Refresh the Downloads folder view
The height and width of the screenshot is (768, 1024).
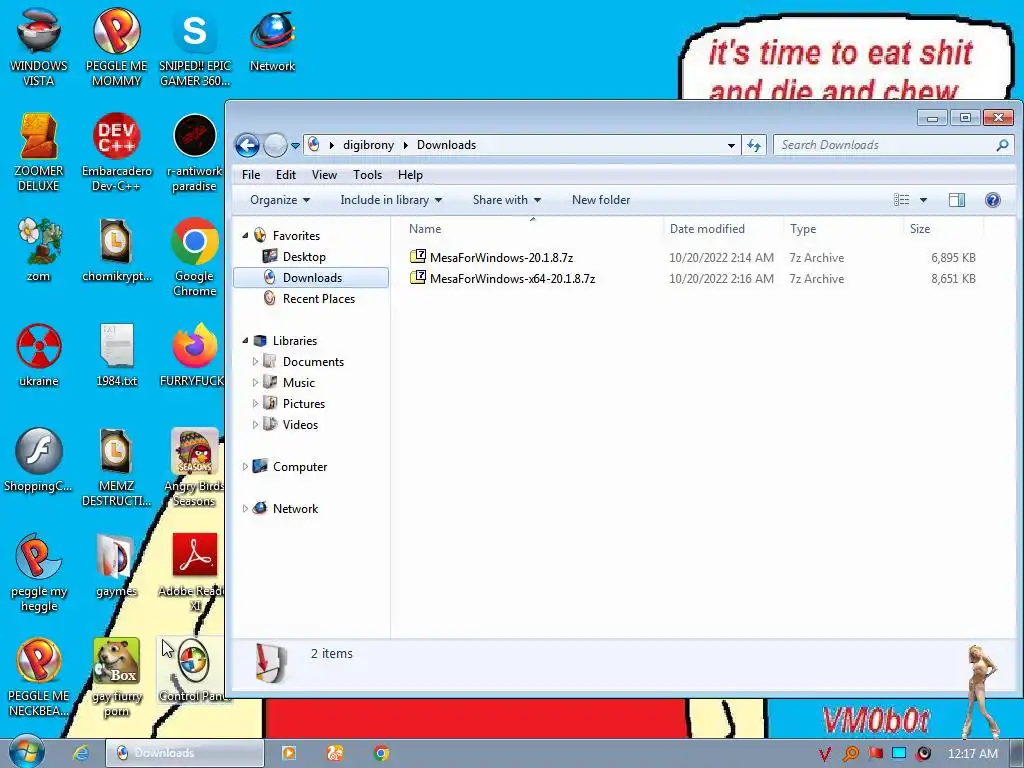pyautogui.click(x=754, y=145)
